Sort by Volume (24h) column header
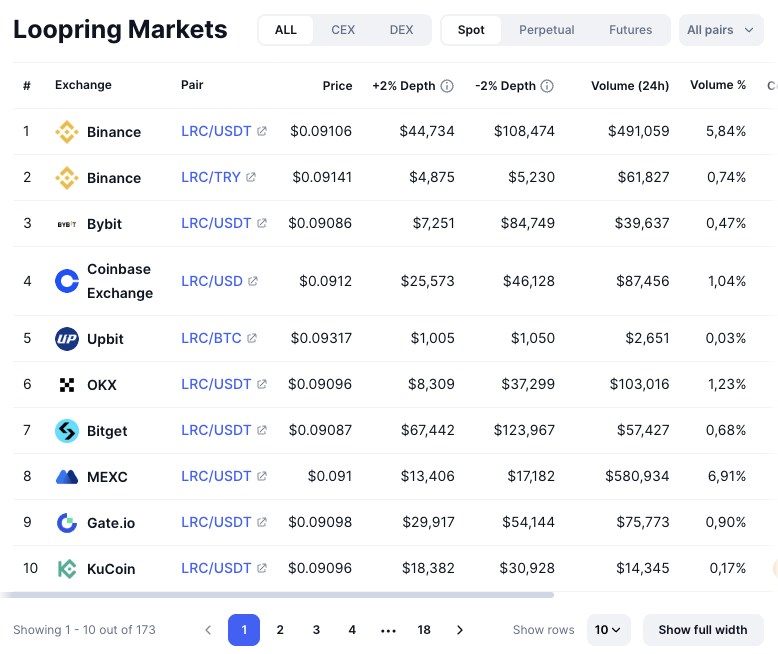The height and width of the screenshot is (654, 778). 630,86
